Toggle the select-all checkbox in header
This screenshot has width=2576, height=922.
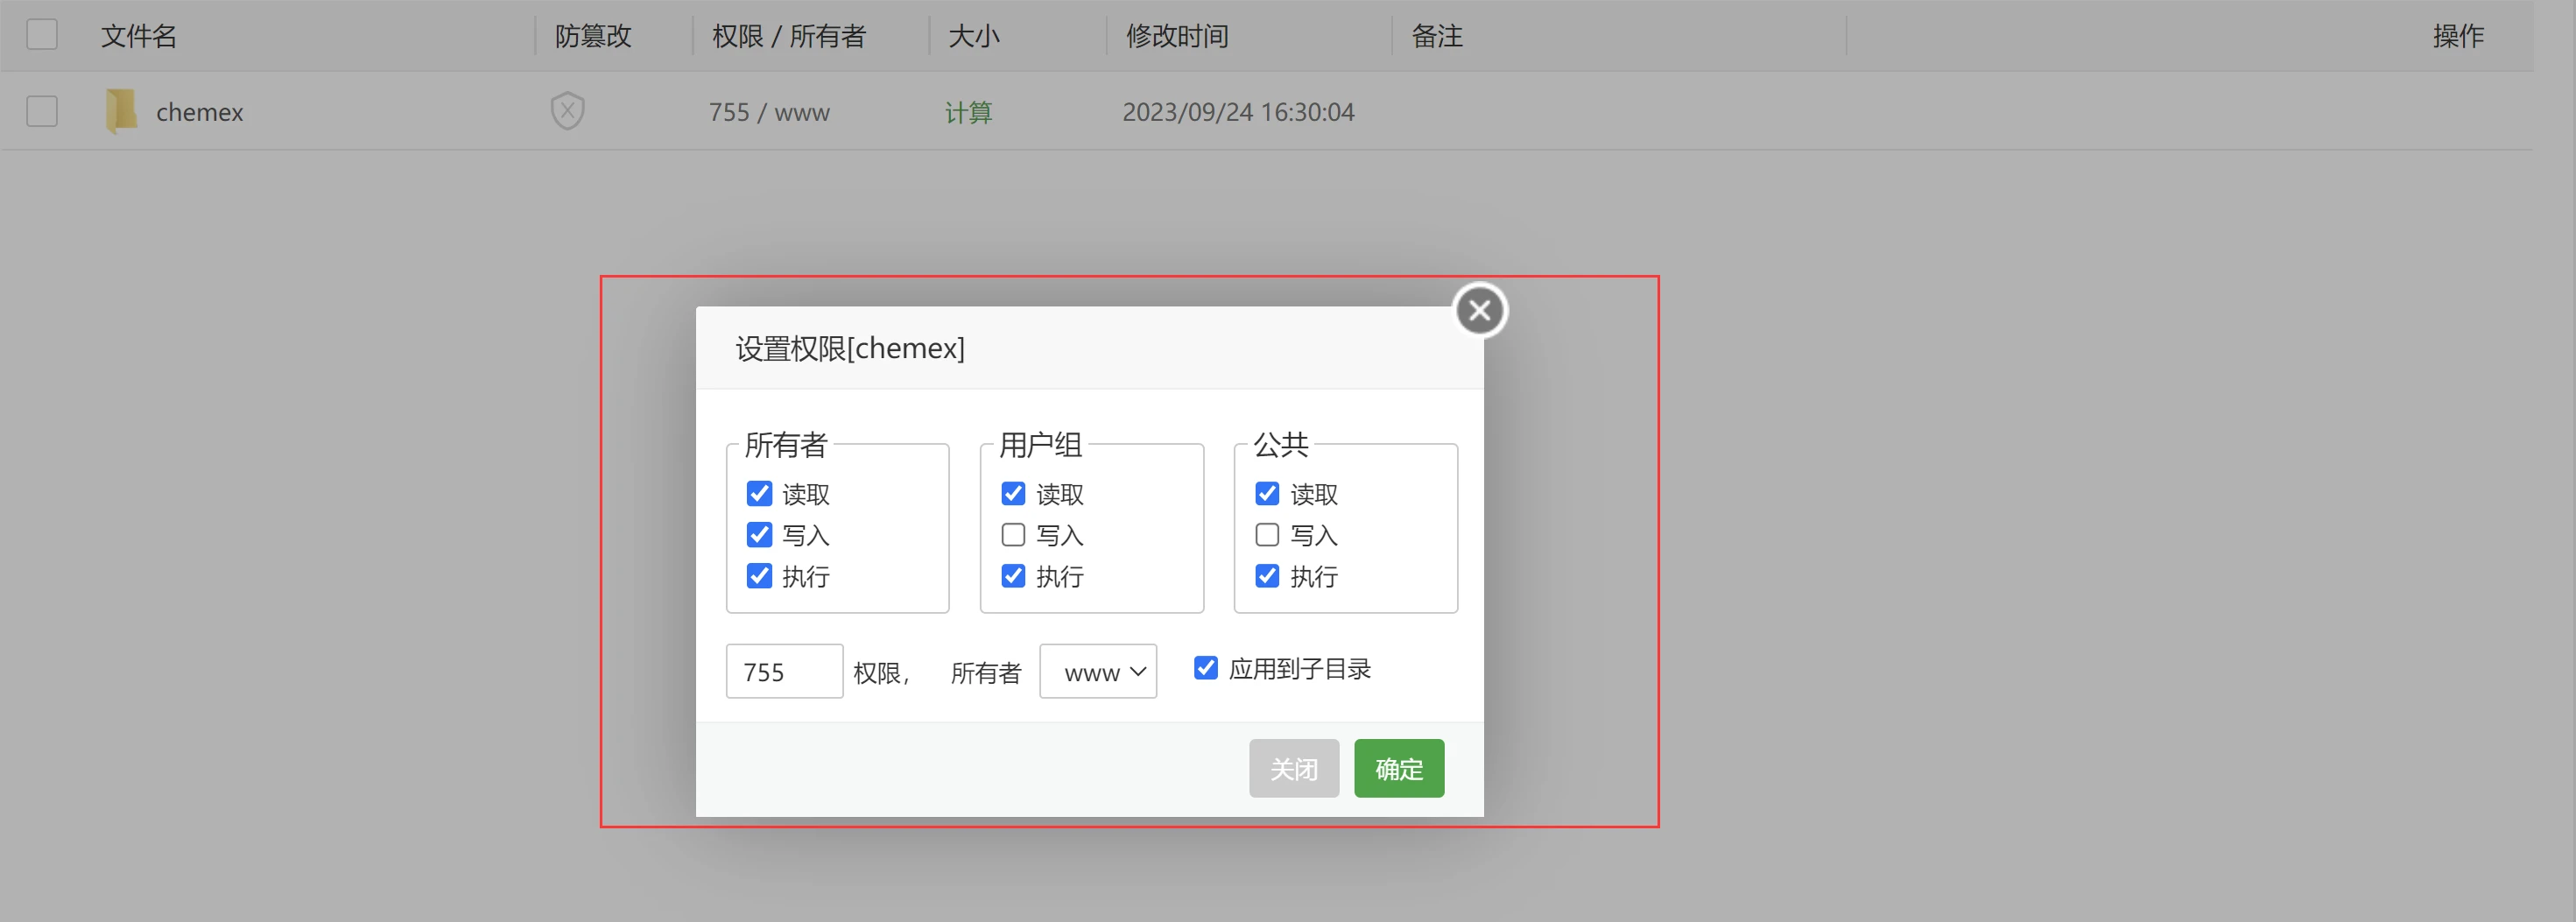(42, 35)
